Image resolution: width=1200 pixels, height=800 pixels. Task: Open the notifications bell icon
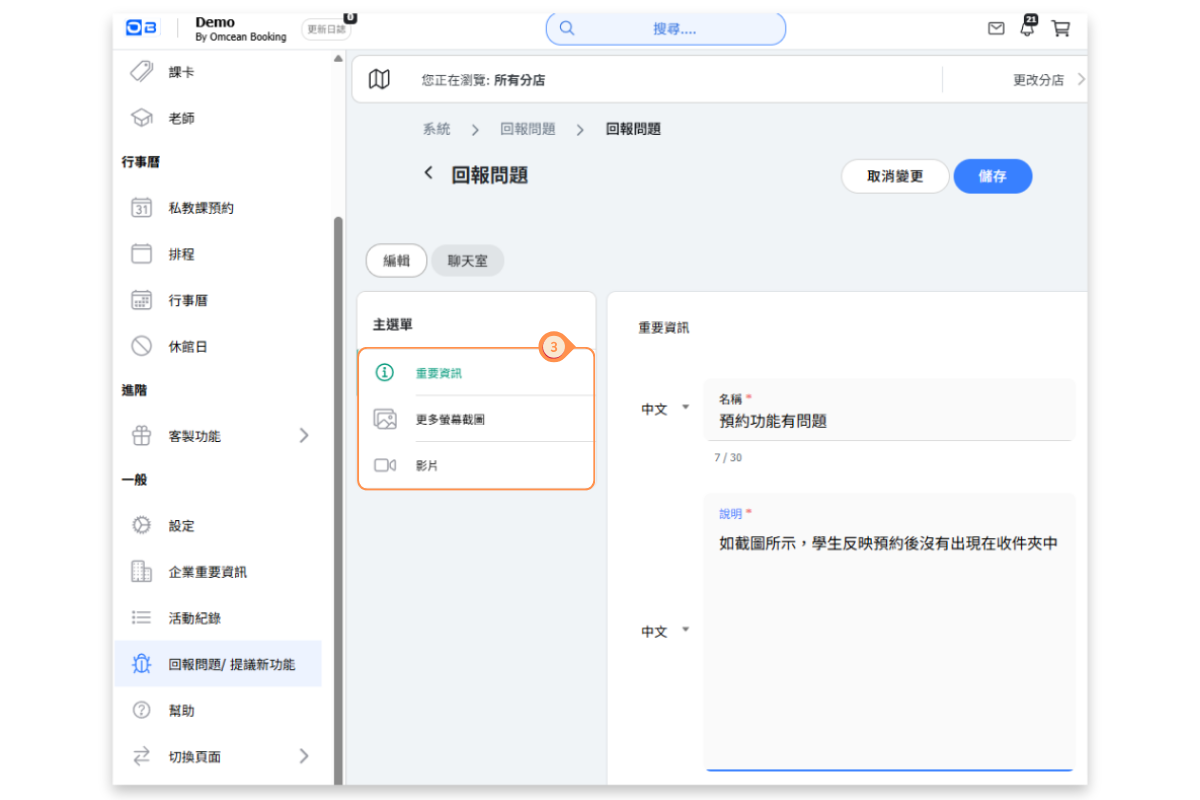(x=1027, y=29)
